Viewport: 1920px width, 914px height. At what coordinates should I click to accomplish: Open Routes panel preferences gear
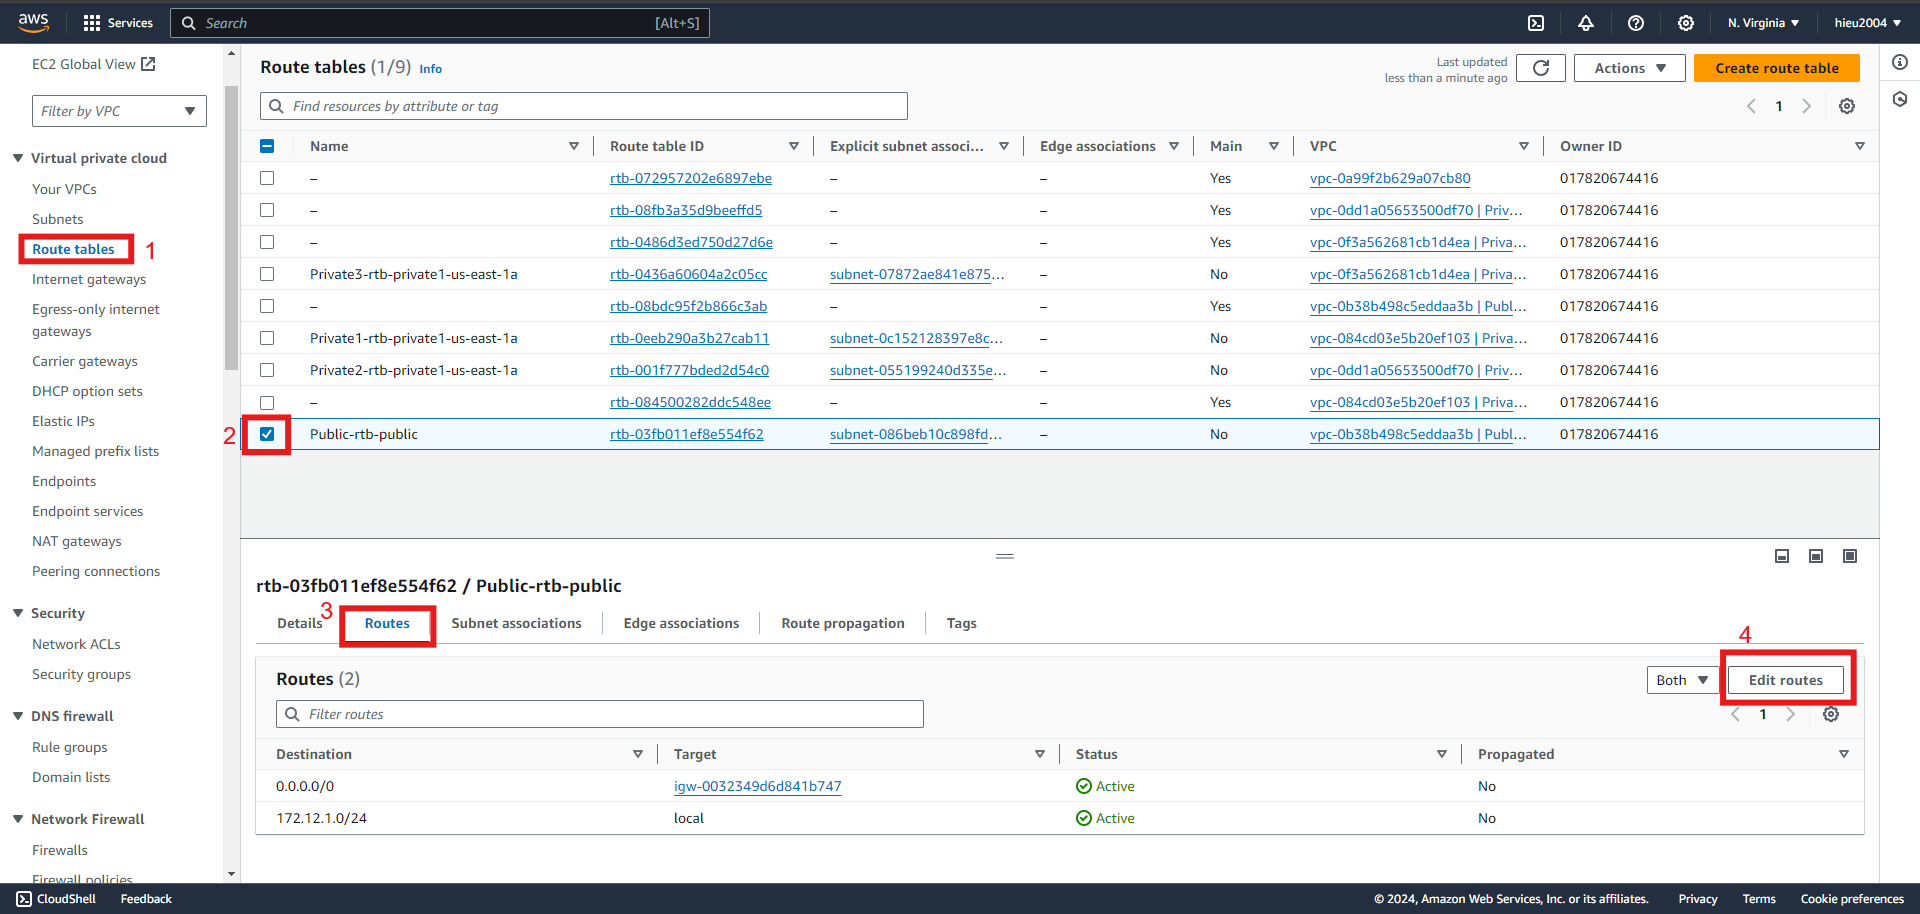click(1831, 714)
